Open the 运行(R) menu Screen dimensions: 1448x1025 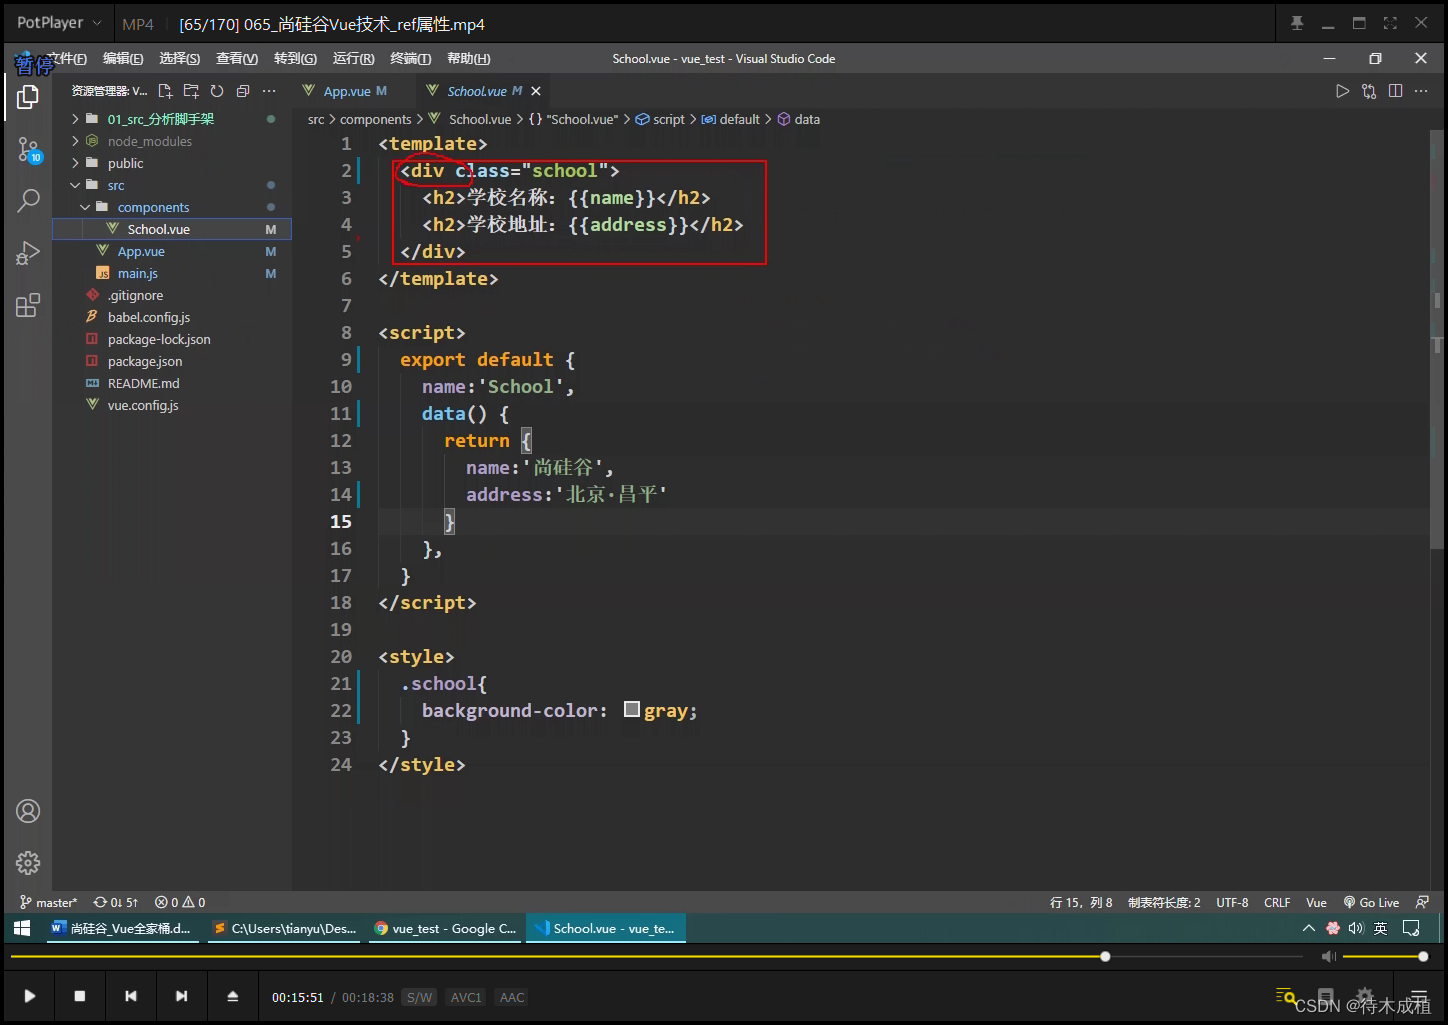click(353, 59)
